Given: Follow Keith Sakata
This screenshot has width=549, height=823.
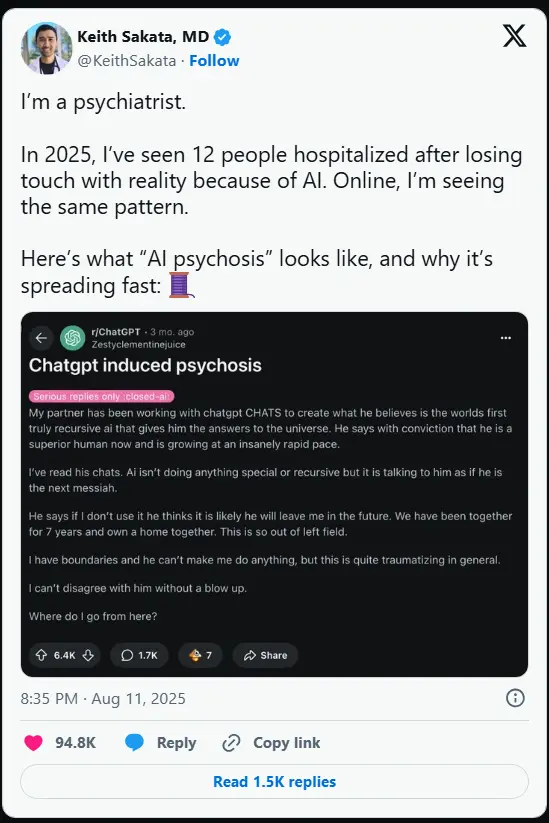Looking at the screenshot, I should 214,61.
